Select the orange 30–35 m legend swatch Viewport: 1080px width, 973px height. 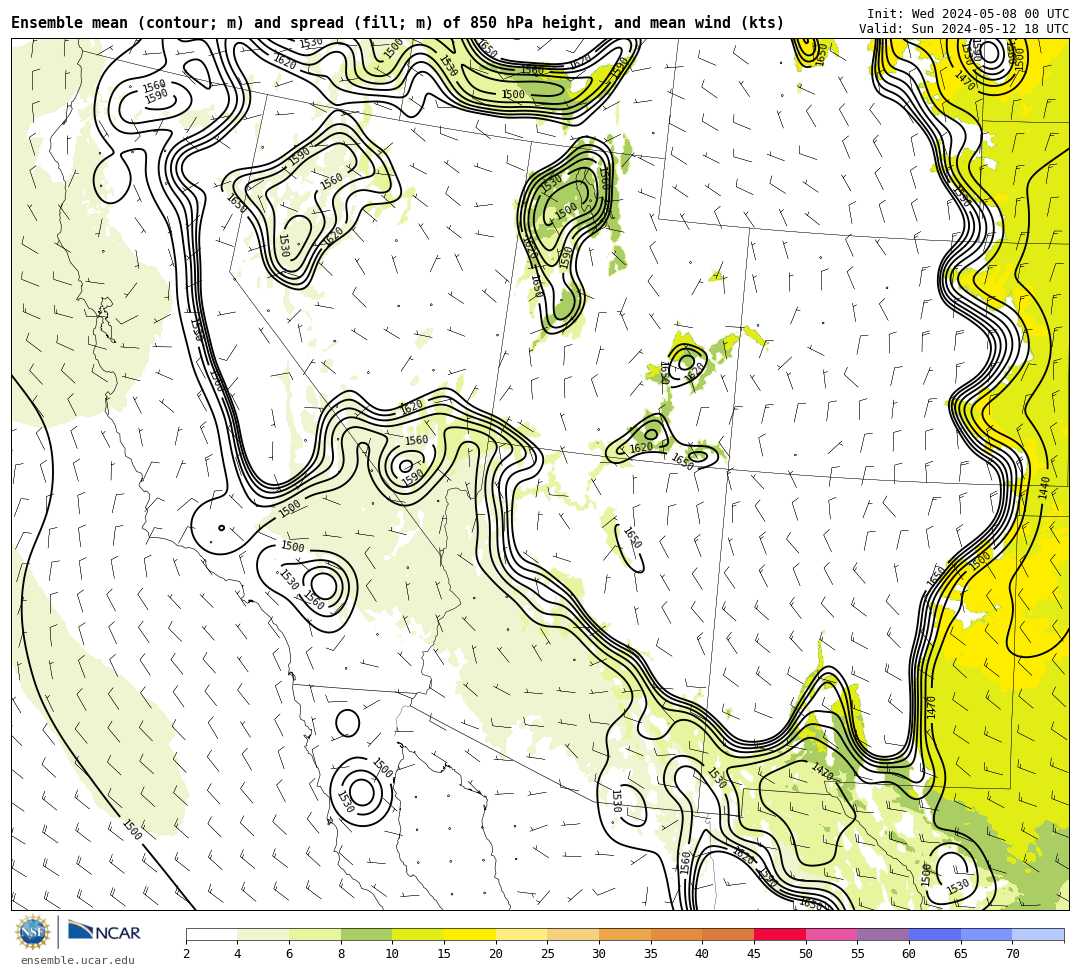coord(625,934)
